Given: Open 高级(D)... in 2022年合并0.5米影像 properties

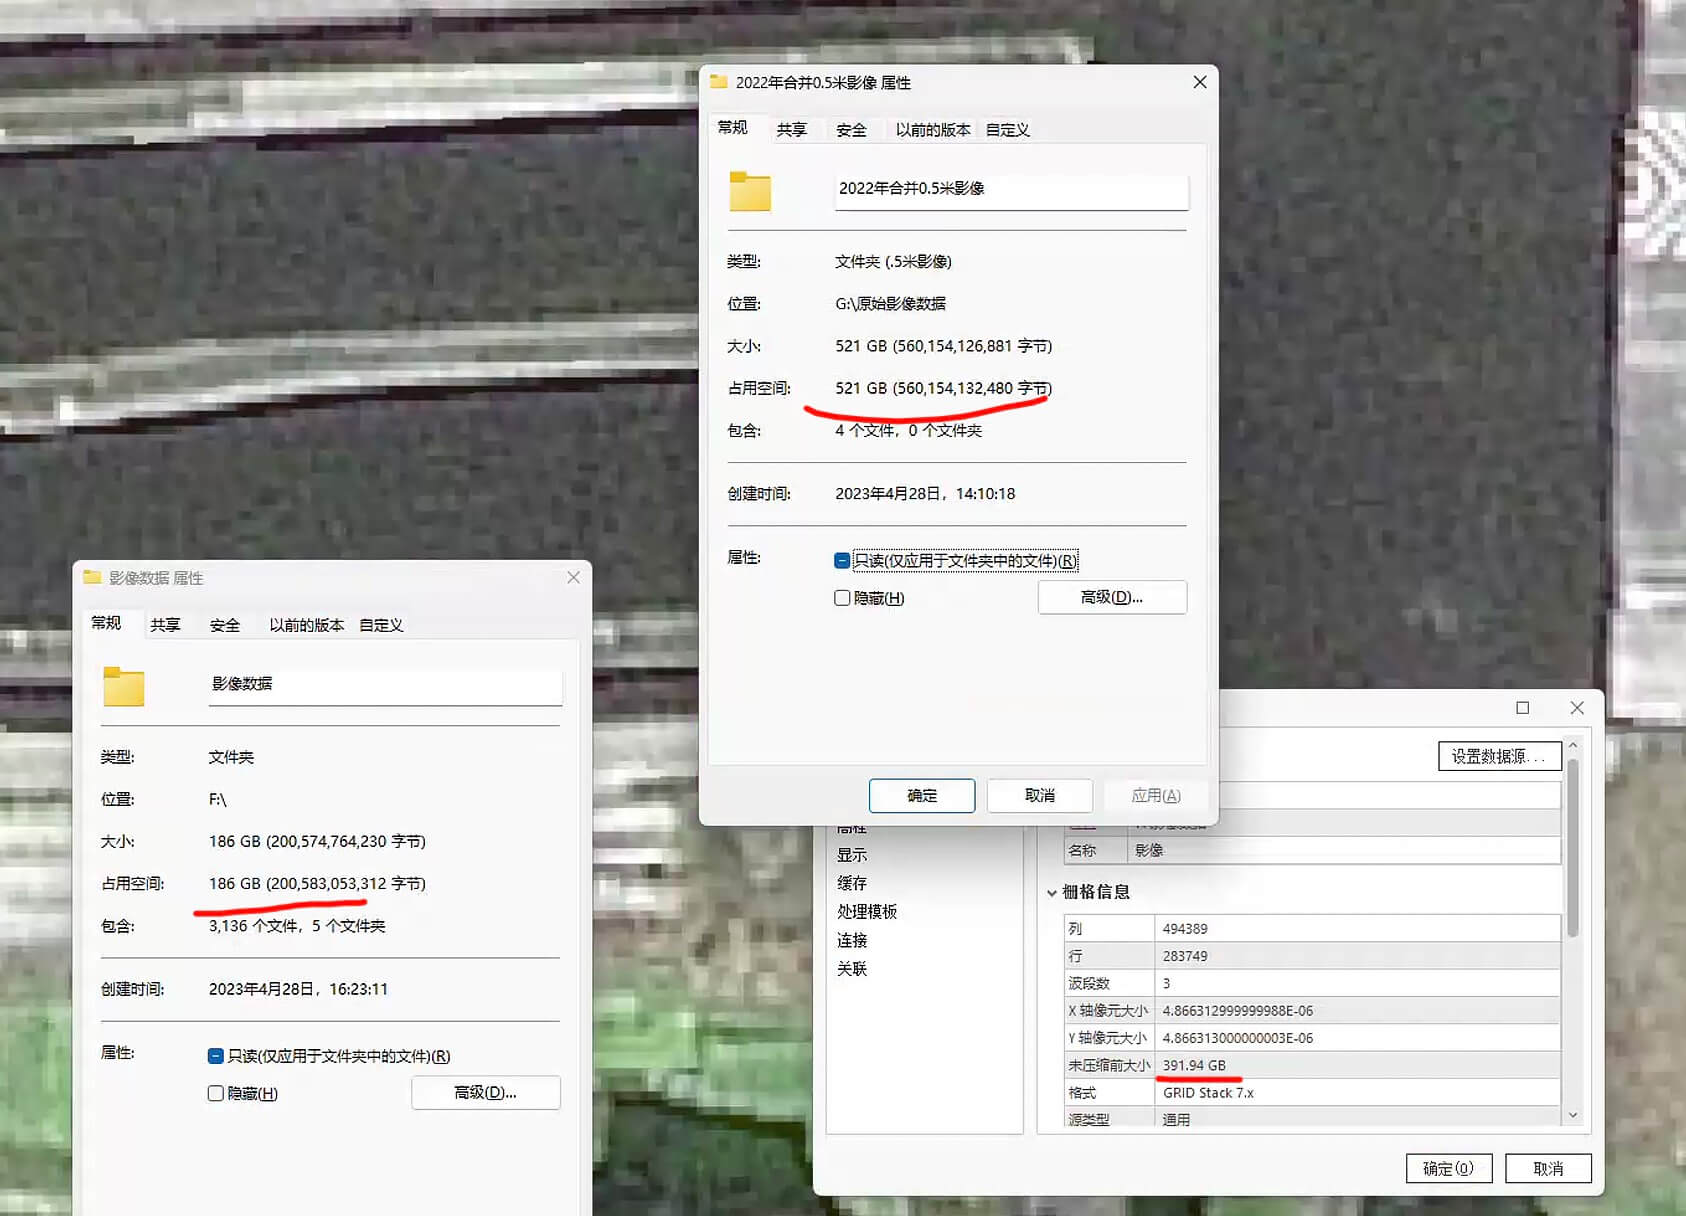Looking at the screenshot, I should coord(1112,597).
